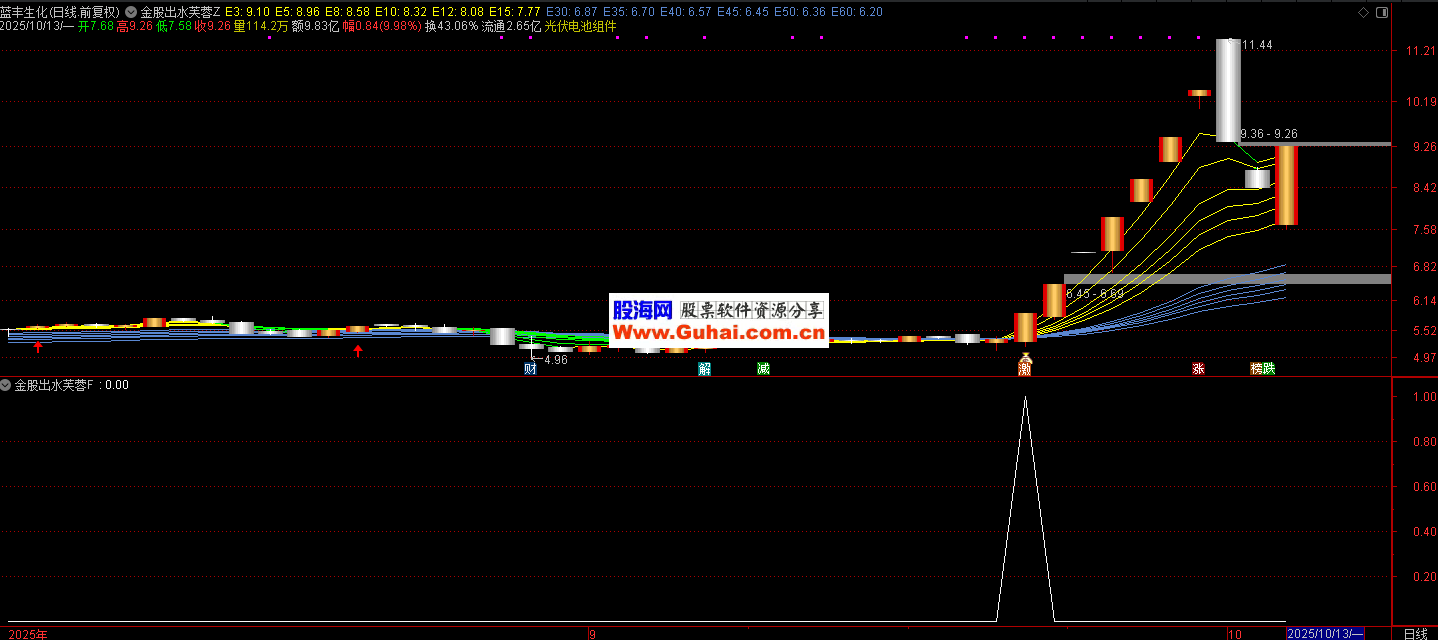Click the 跌 event marker icon

[x=1269, y=368]
